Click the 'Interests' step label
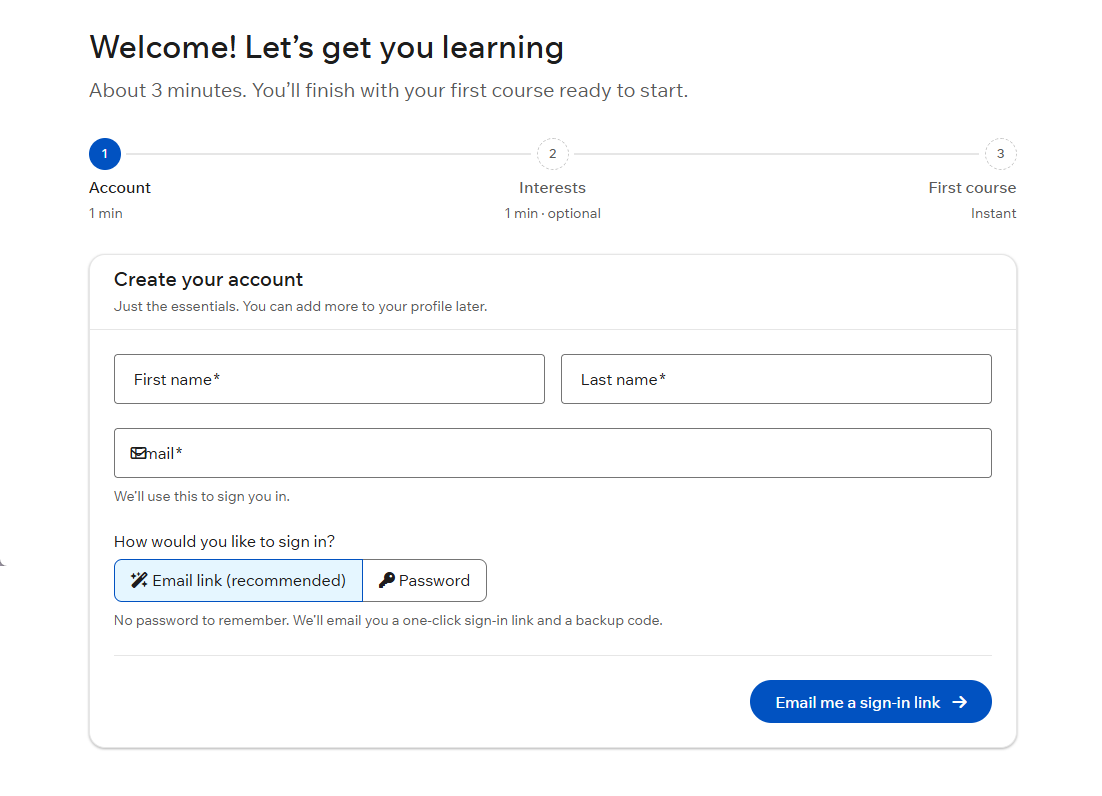This screenshot has height=796, width=1102. coord(552,188)
